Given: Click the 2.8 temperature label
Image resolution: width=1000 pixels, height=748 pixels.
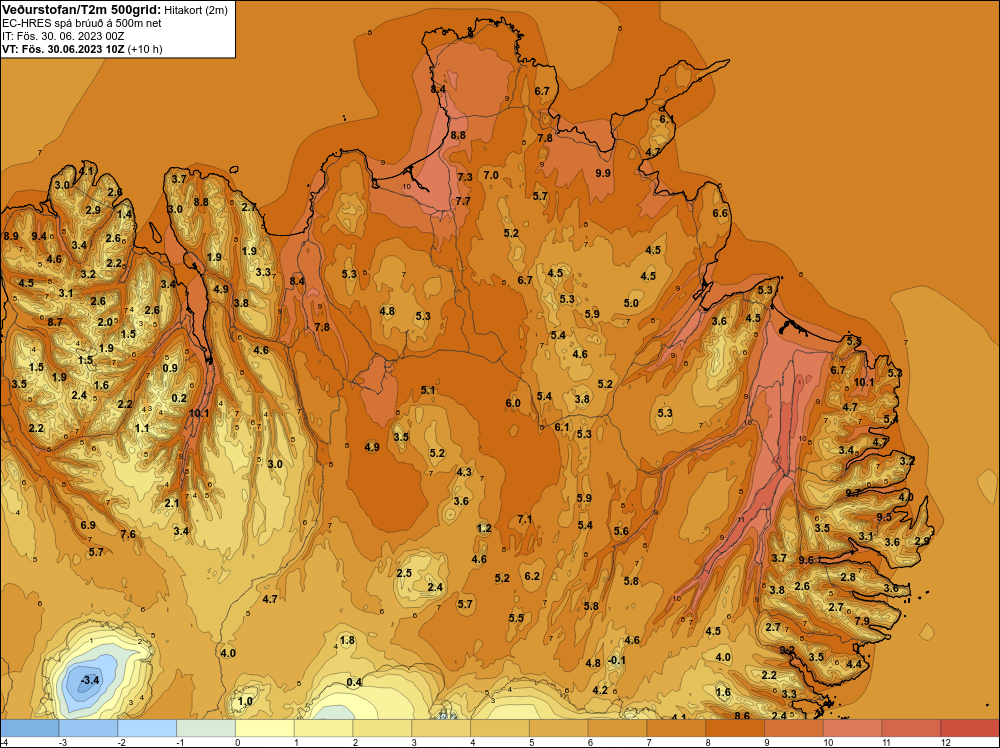Looking at the screenshot, I should [848, 577].
